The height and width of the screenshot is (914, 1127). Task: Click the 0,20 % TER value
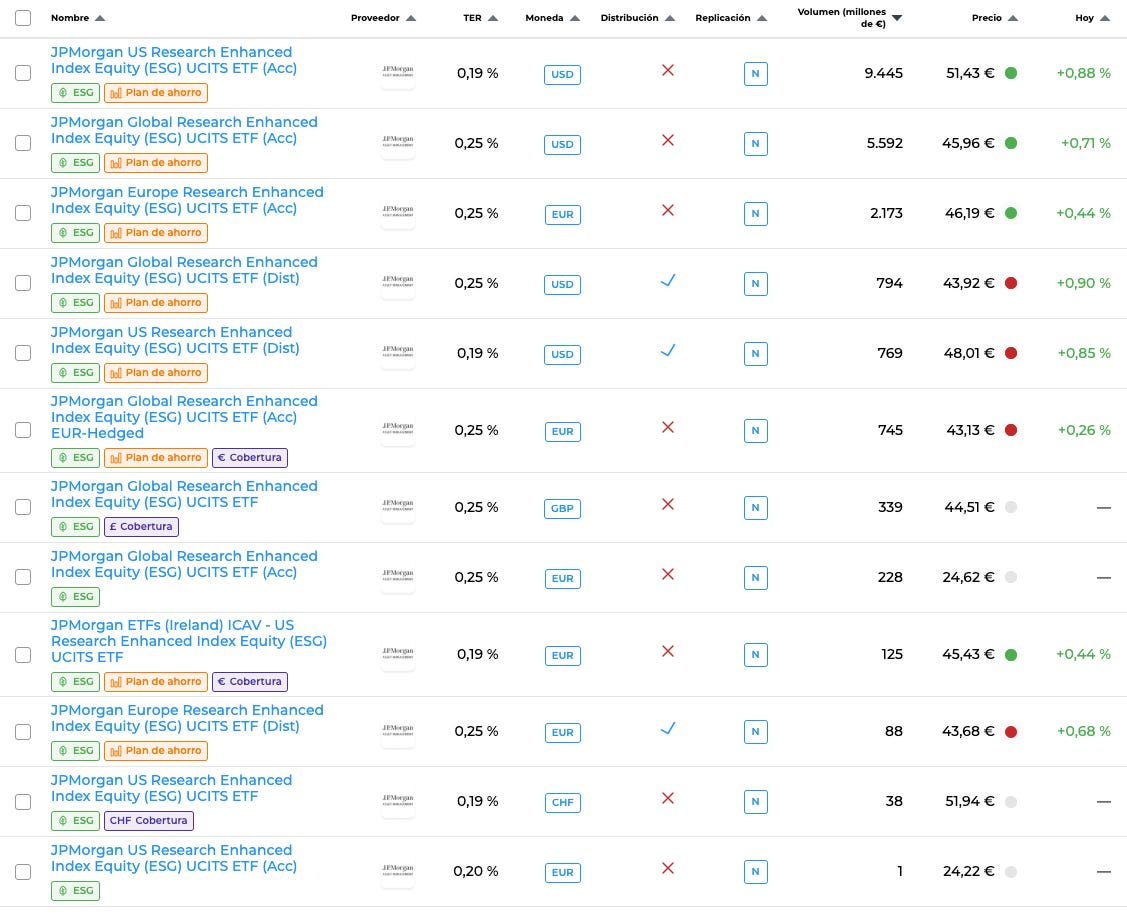[x=476, y=872]
